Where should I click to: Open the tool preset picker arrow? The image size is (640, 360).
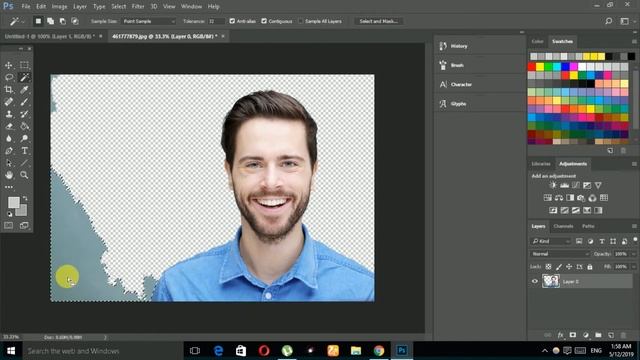tap(23, 21)
